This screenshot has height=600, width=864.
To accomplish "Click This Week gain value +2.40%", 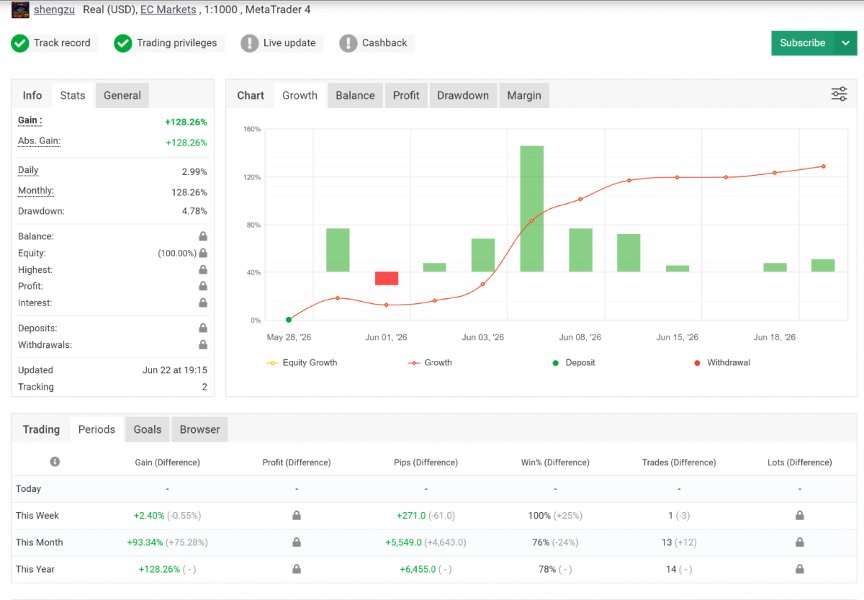I will (149, 516).
